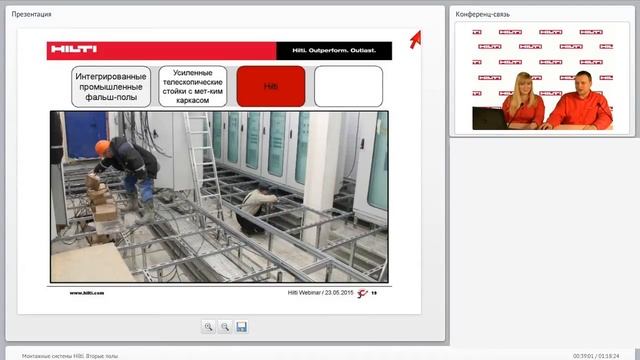
Task: Click 'Hilti. Outperform. Outlast.' slogan text
Action: pos(334,51)
